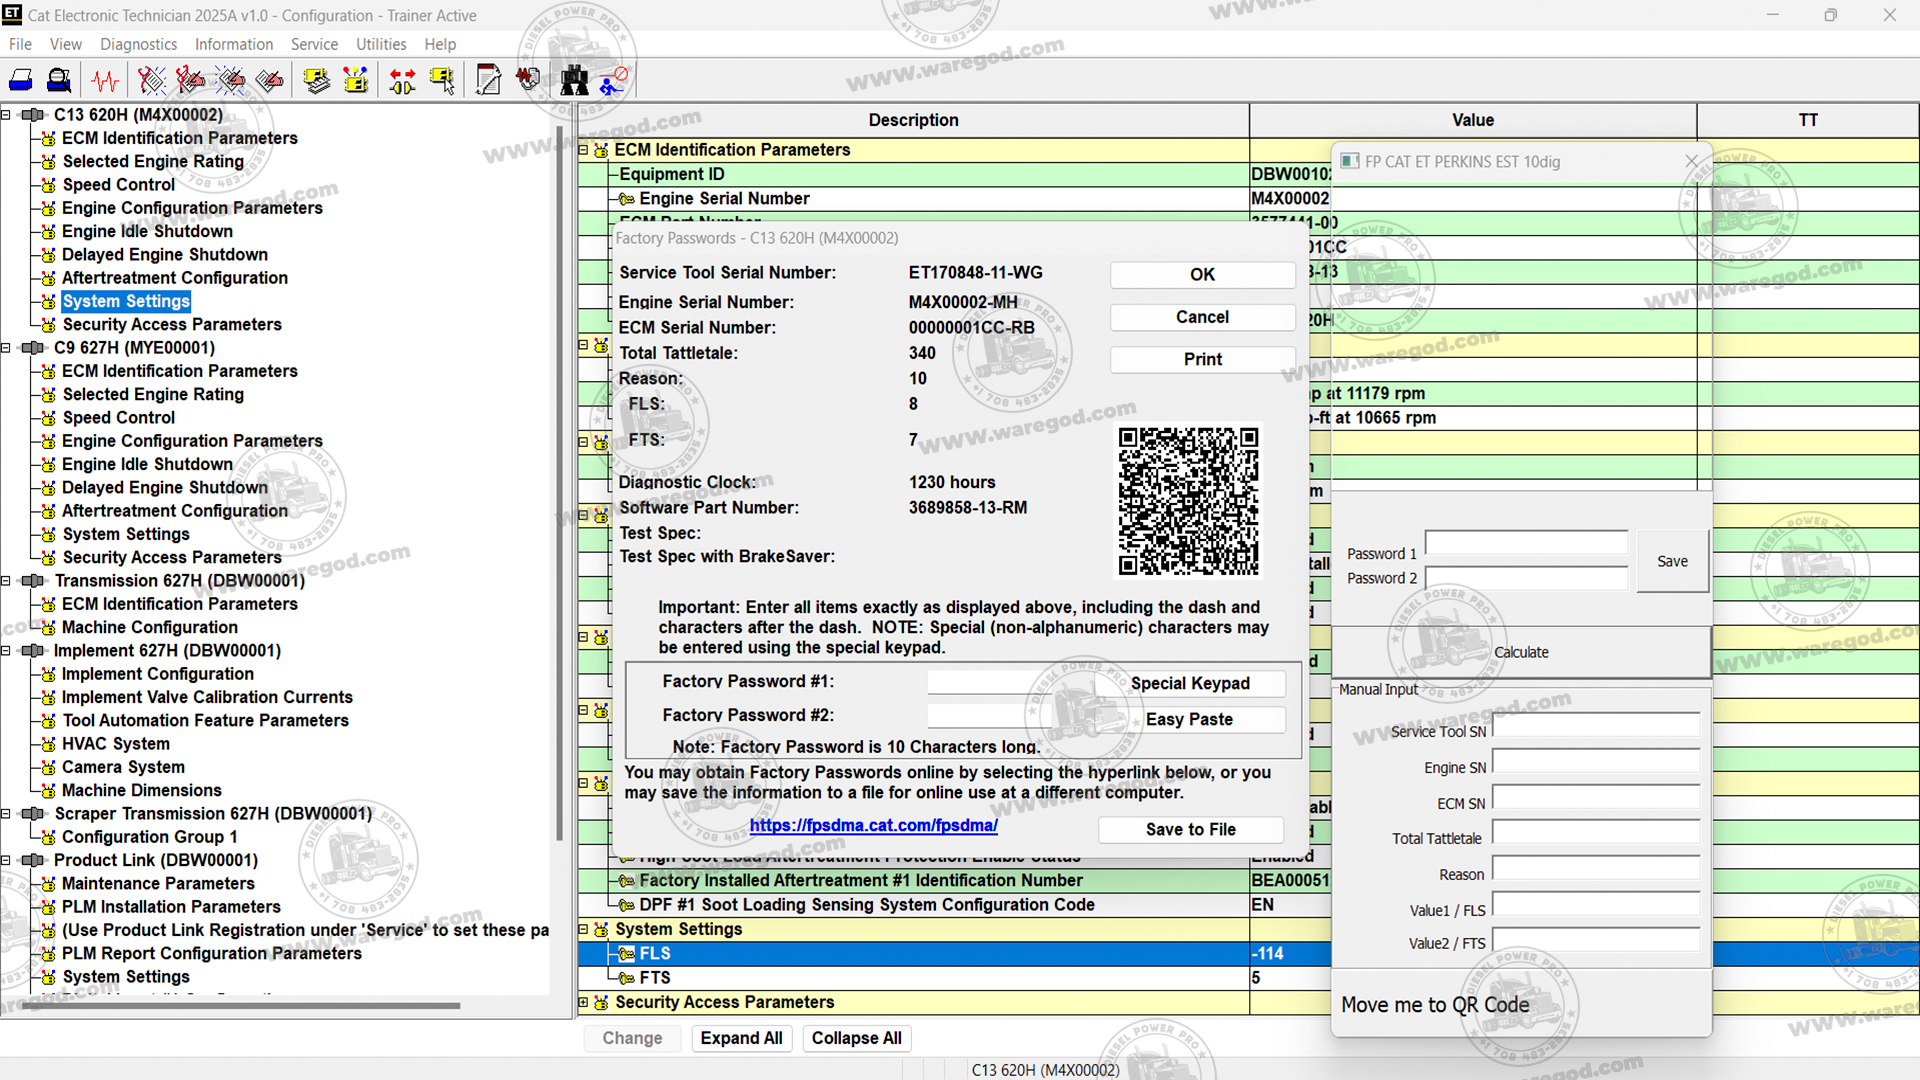Open the Utilities menu
1920x1080 pixels.
381,44
